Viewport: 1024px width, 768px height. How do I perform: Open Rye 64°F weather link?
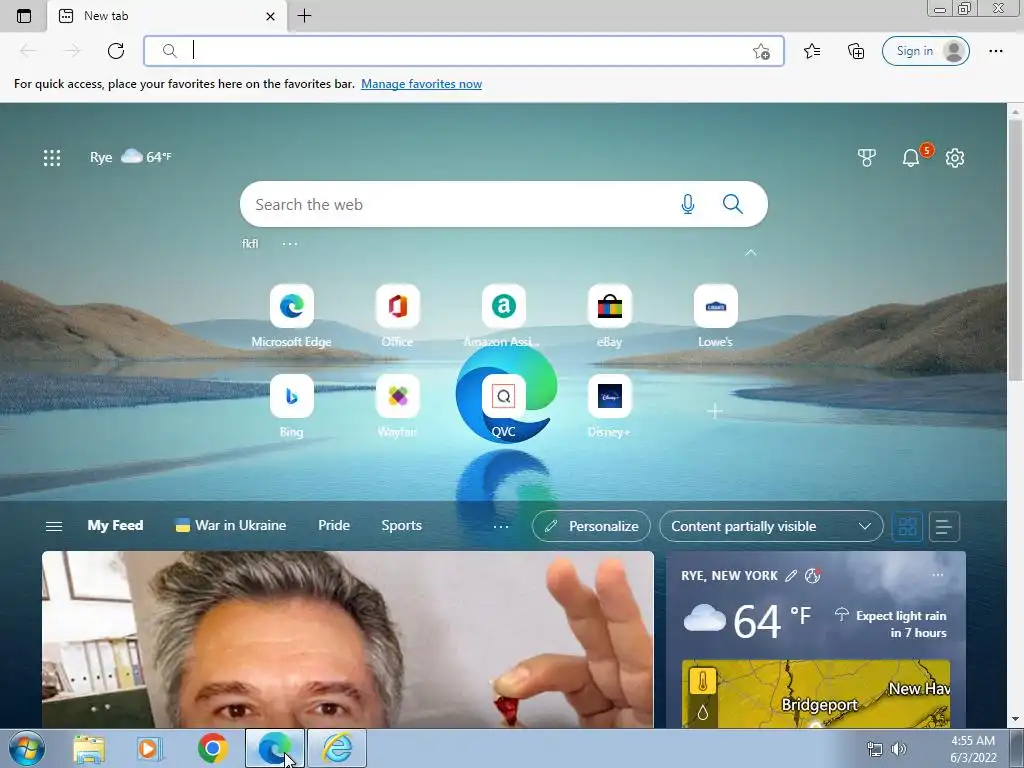(x=131, y=157)
